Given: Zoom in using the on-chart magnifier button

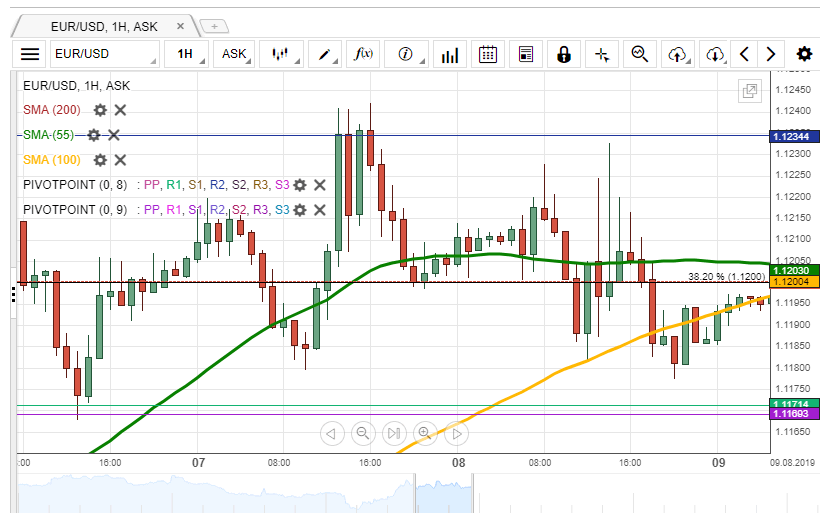Looking at the screenshot, I should coord(425,433).
